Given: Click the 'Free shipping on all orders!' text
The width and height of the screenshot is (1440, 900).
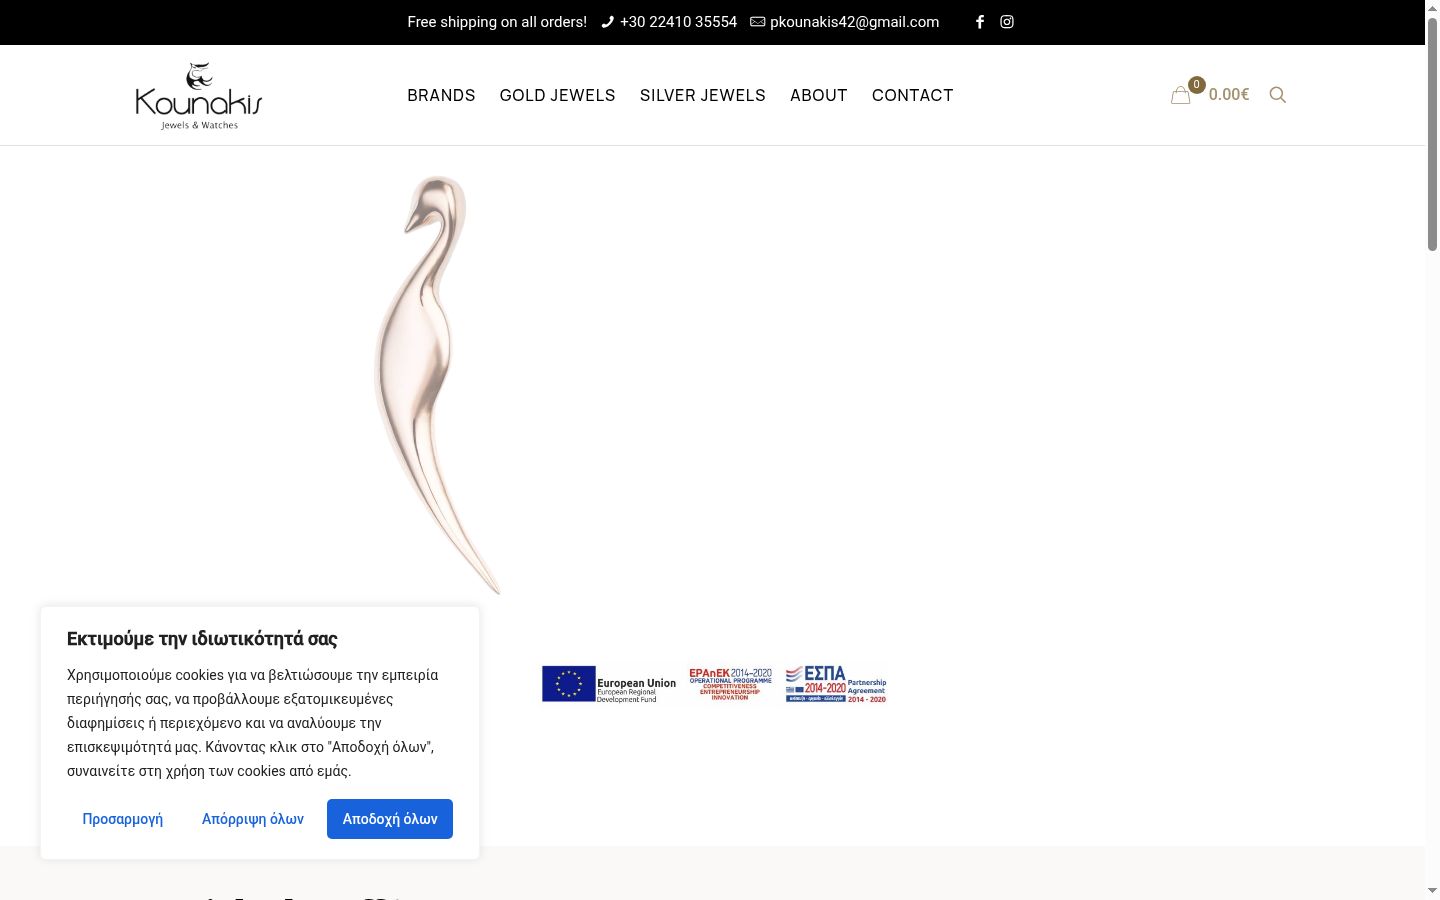Looking at the screenshot, I should click(497, 22).
